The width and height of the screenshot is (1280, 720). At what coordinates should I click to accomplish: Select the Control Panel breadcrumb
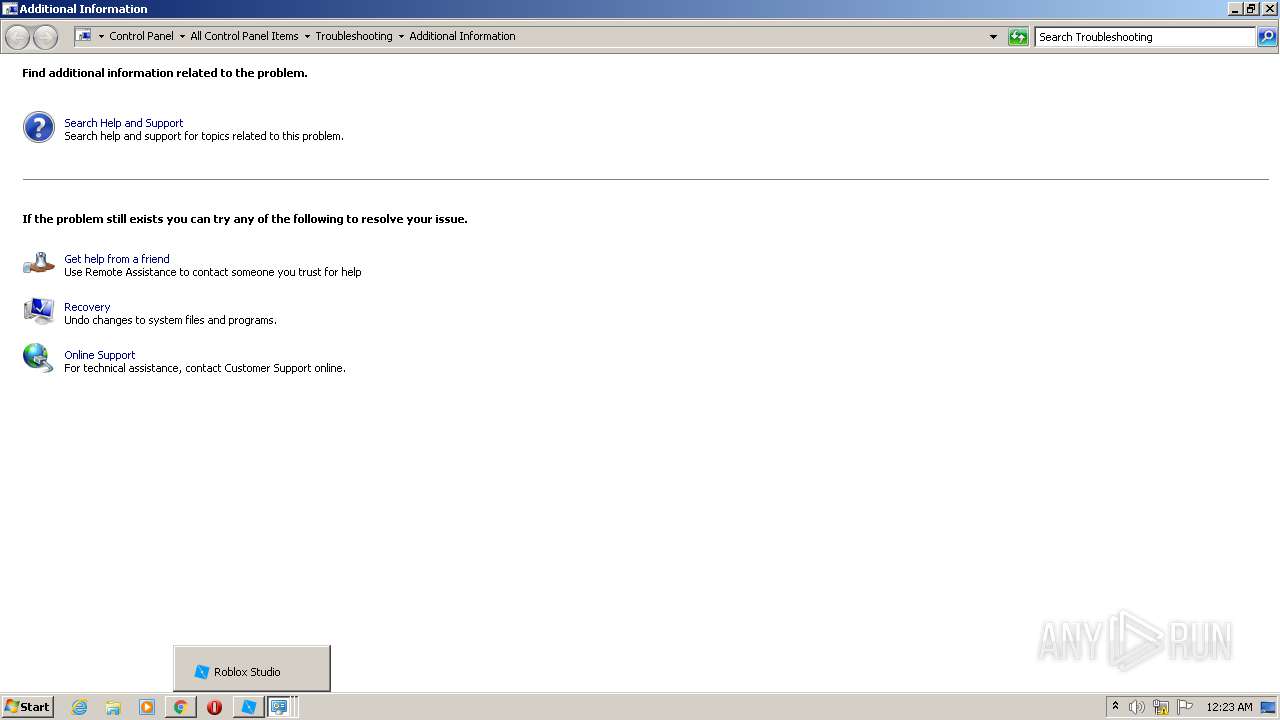[x=141, y=36]
